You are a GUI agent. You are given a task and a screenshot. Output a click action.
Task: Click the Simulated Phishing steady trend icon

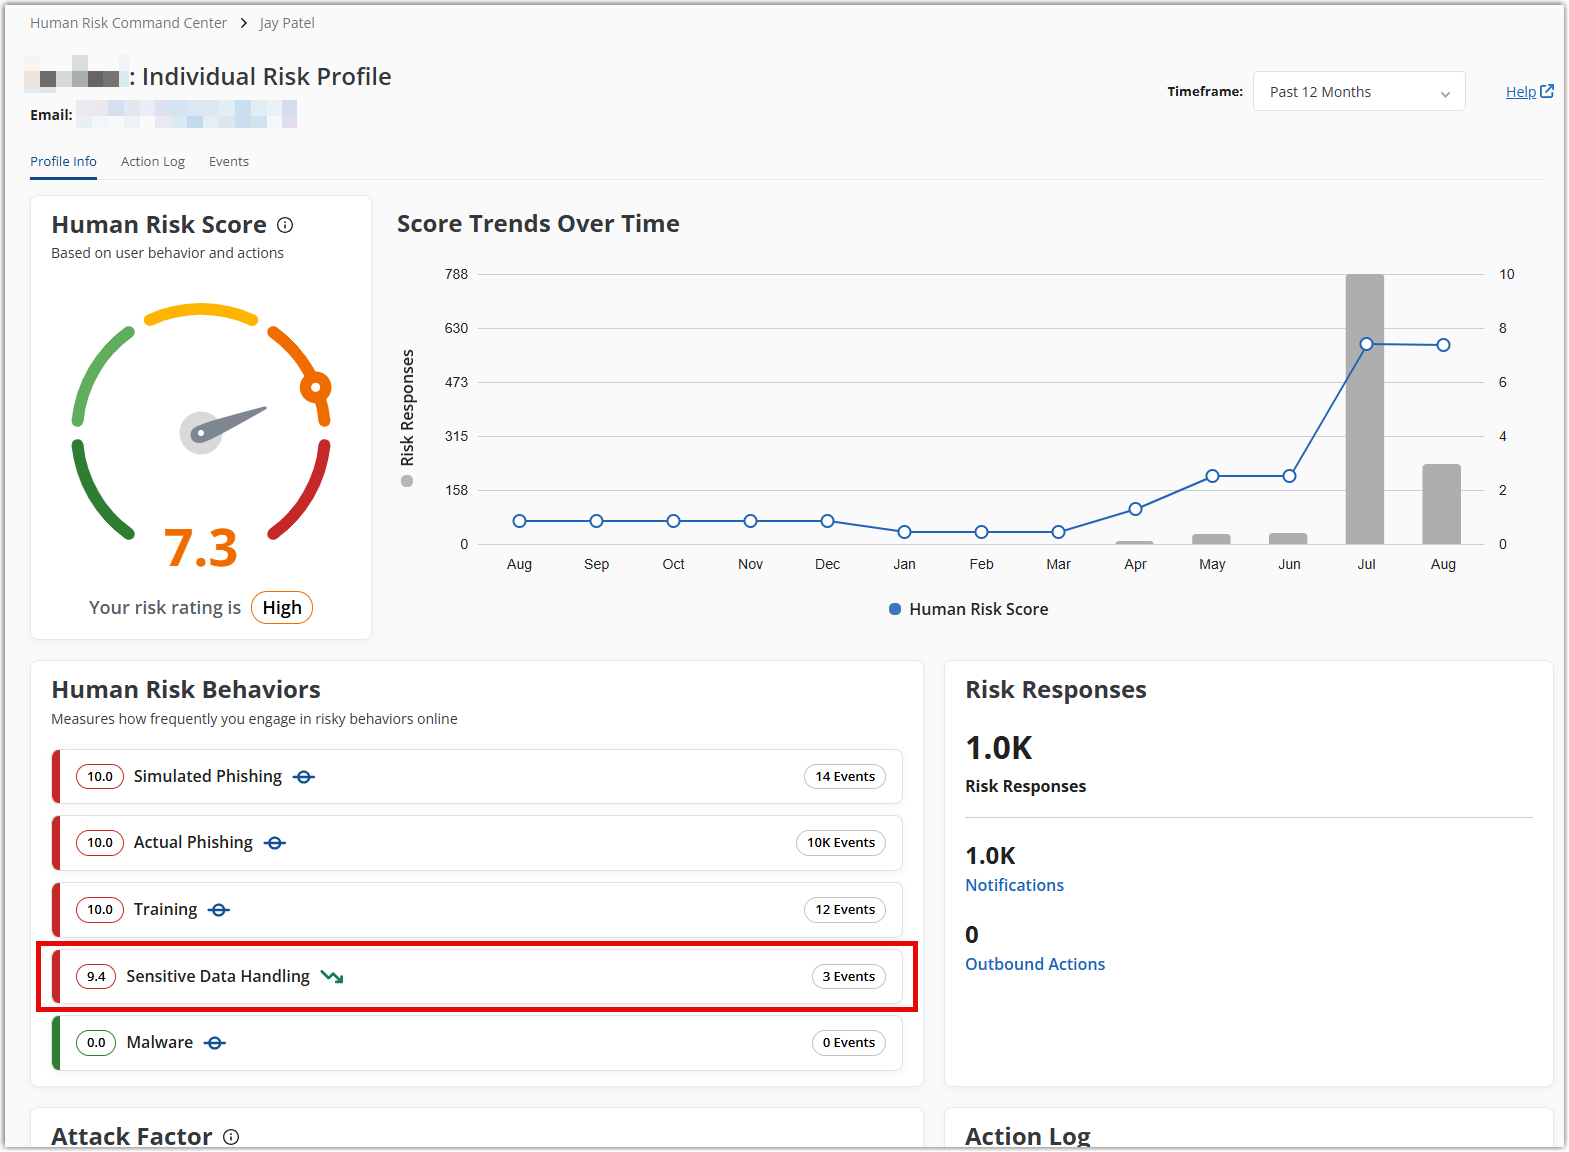[x=304, y=777]
